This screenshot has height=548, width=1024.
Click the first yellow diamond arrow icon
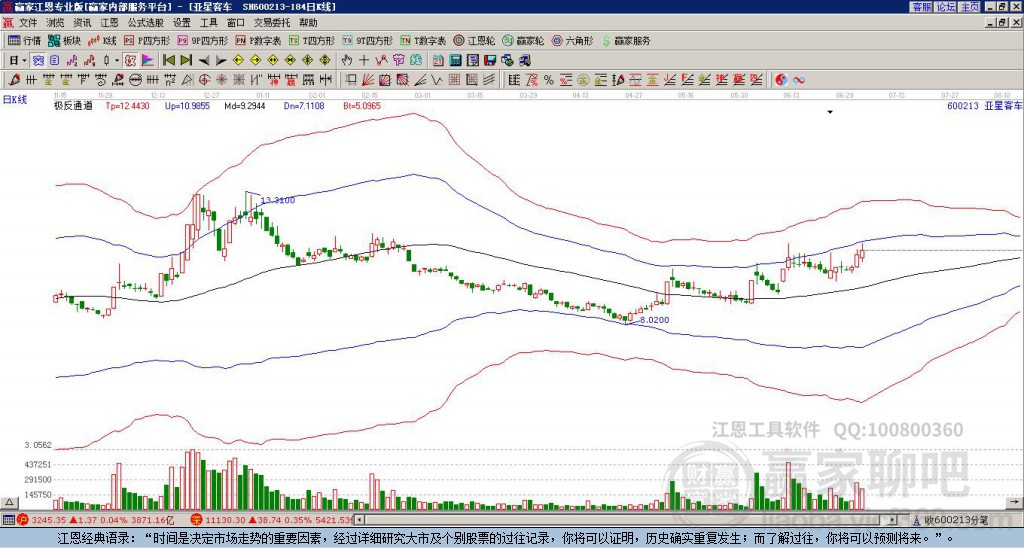click(x=238, y=60)
